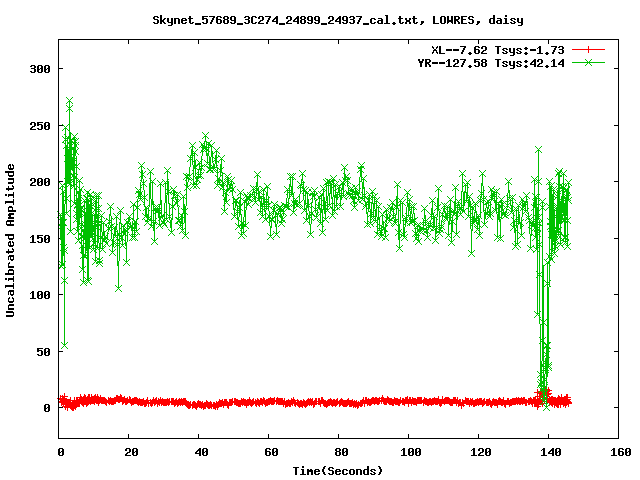This screenshot has width=640, height=480.
Task: Click the green trace's highest peak near start
Action: (x=69, y=101)
